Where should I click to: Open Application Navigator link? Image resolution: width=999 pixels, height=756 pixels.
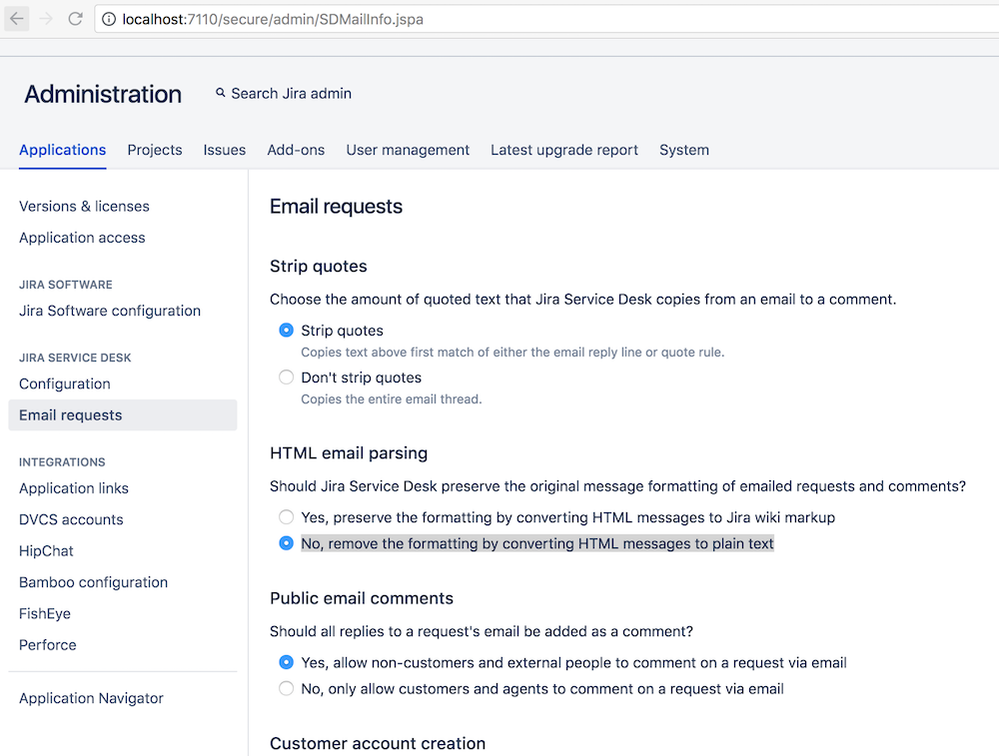[91, 698]
